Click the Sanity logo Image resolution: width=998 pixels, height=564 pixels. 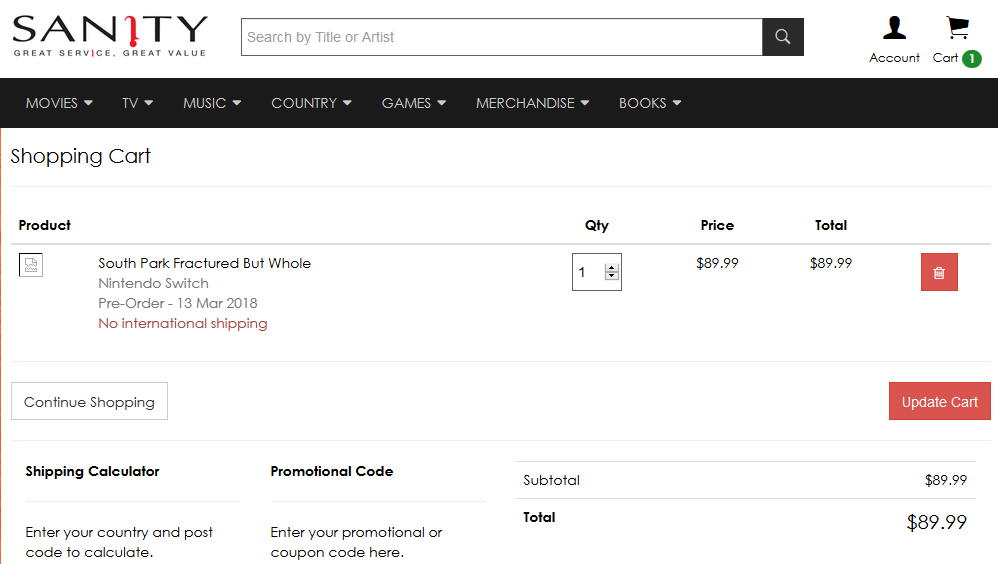coord(110,36)
